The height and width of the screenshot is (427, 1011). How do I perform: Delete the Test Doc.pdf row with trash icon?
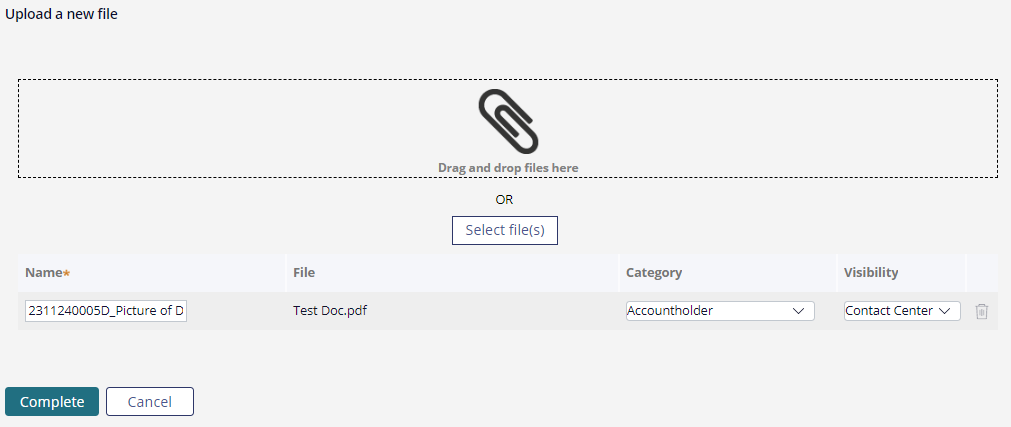point(981,311)
